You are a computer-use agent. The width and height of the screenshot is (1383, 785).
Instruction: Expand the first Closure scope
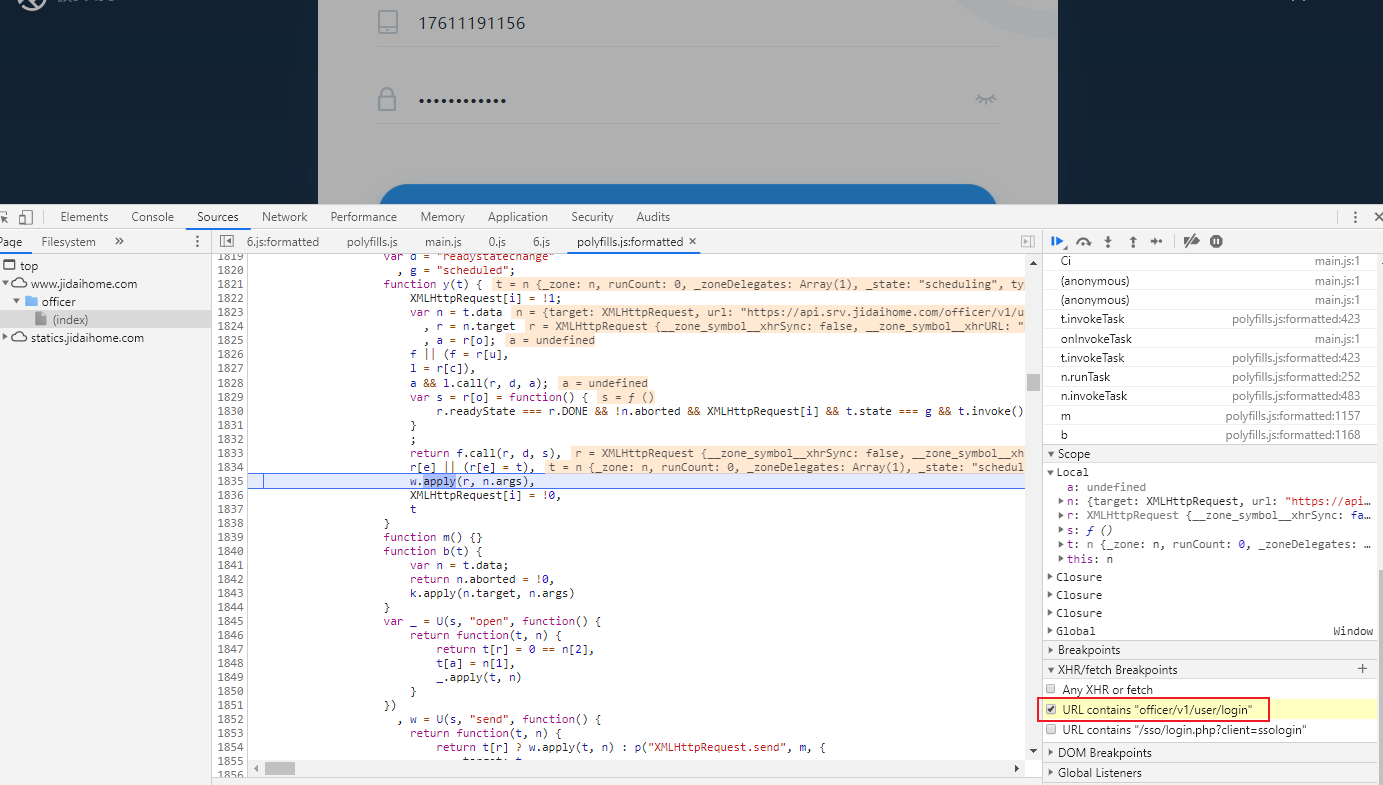click(1050, 577)
